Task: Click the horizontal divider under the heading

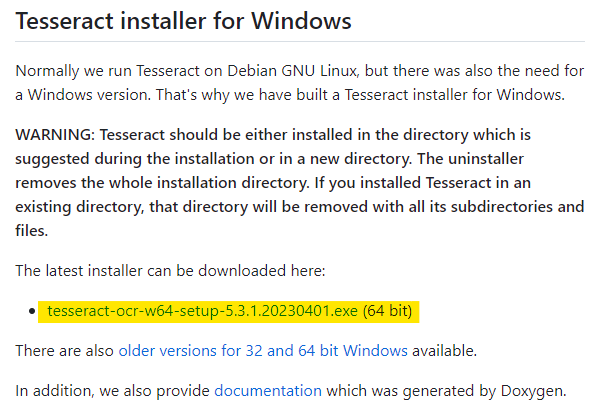Action: point(300,41)
